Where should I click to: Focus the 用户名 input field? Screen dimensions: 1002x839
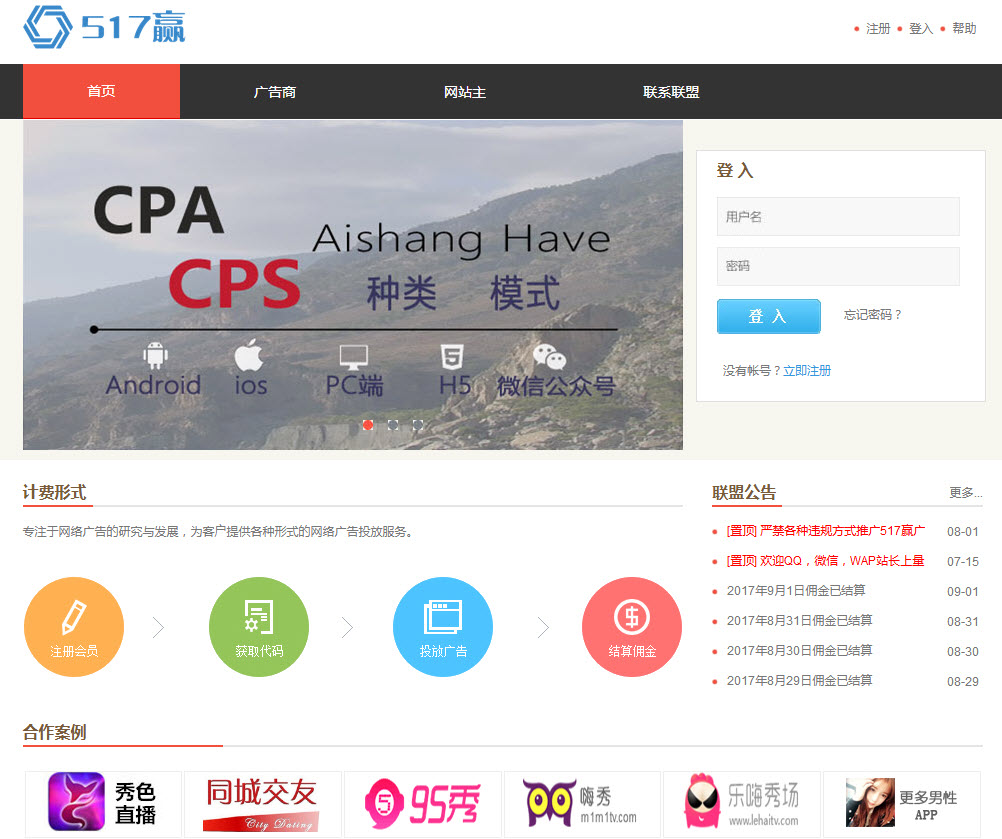[x=838, y=217]
